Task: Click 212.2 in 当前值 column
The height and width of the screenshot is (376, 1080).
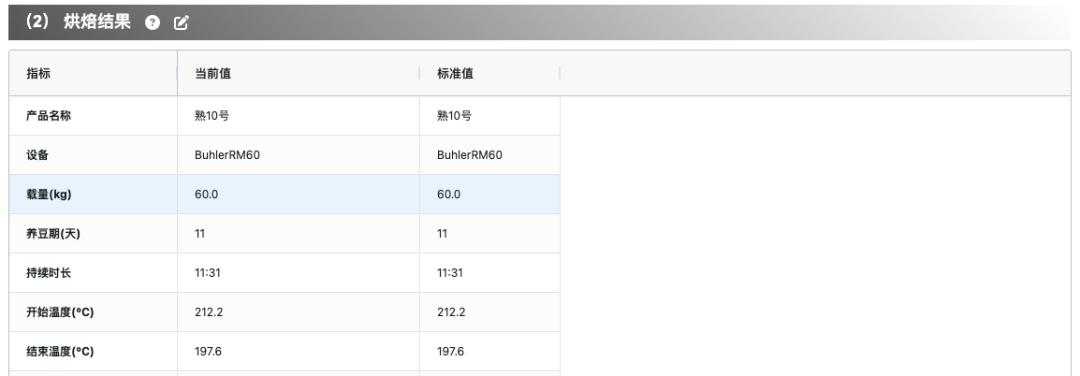Action: pyautogui.click(x=209, y=312)
